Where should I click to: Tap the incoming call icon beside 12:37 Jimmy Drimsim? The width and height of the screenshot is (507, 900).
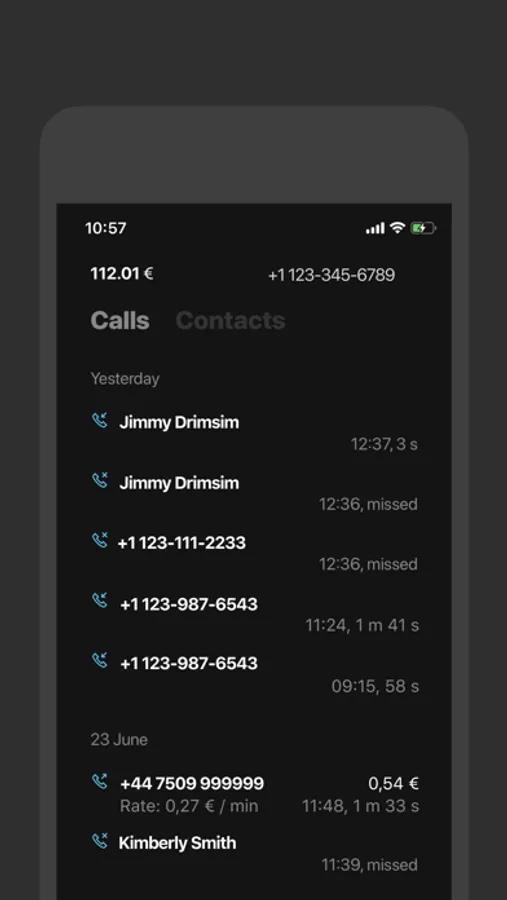(x=100, y=421)
